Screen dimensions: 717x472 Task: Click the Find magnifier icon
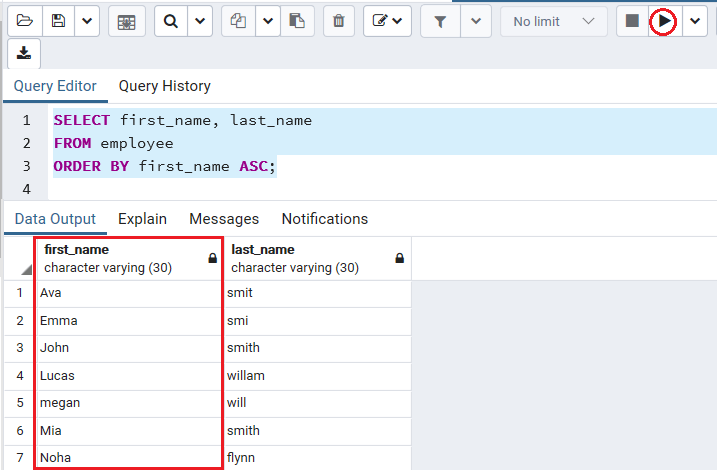pos(171,21)
